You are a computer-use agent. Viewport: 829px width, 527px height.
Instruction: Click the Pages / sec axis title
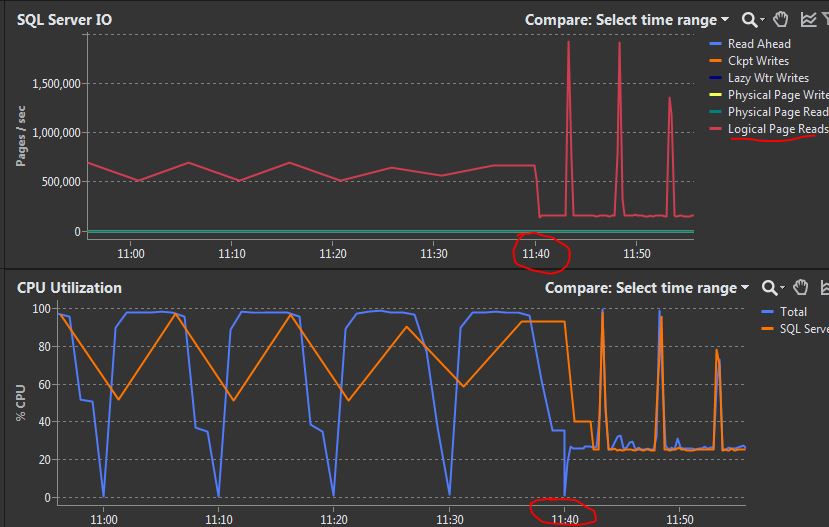[x=21, y=136]
